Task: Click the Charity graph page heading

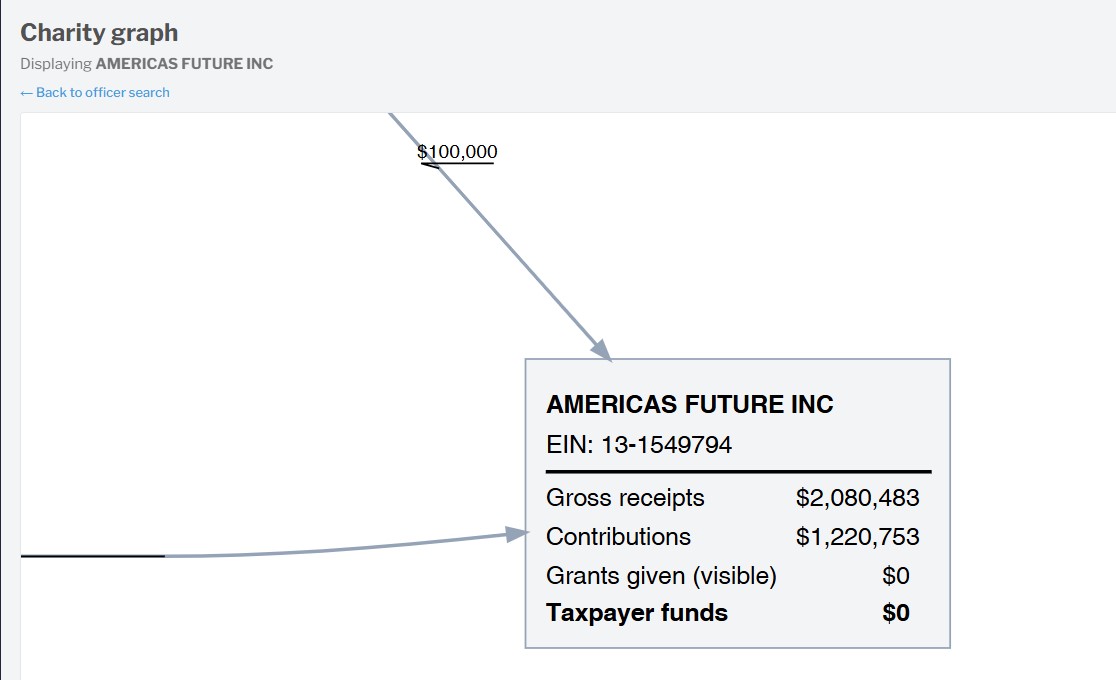Action: pos(99,32)
